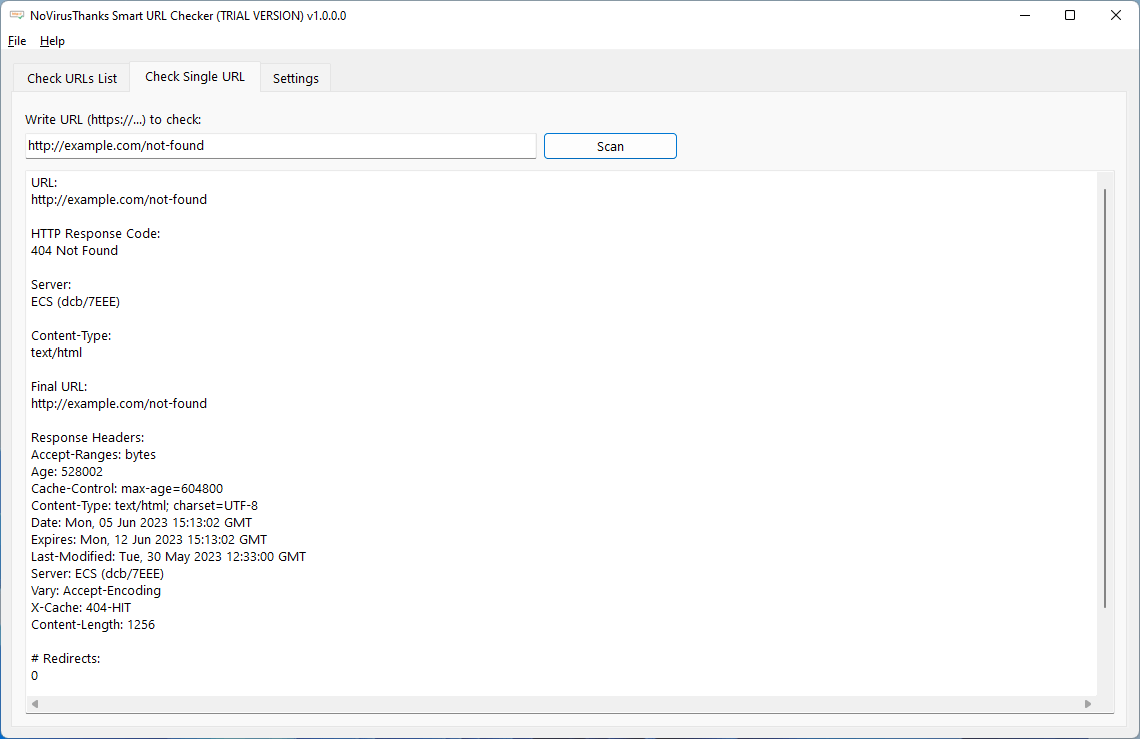Click the "Accept-Ranges: bytes" header line
This screenshot has height=739, width=1140.
(93, 455)
